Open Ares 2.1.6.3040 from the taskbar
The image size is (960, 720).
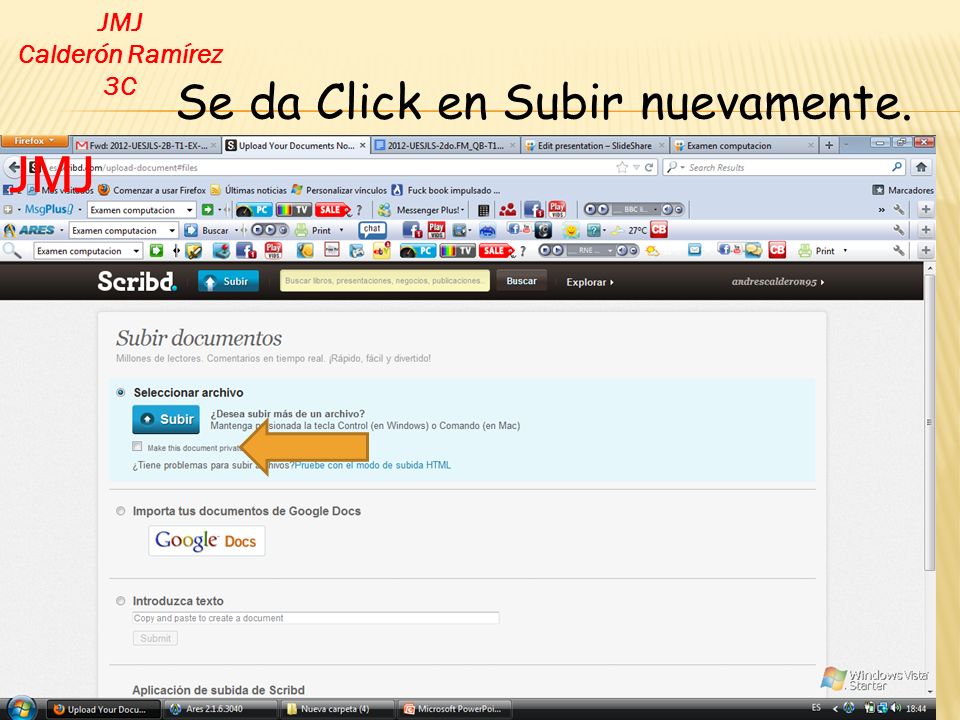221,709
